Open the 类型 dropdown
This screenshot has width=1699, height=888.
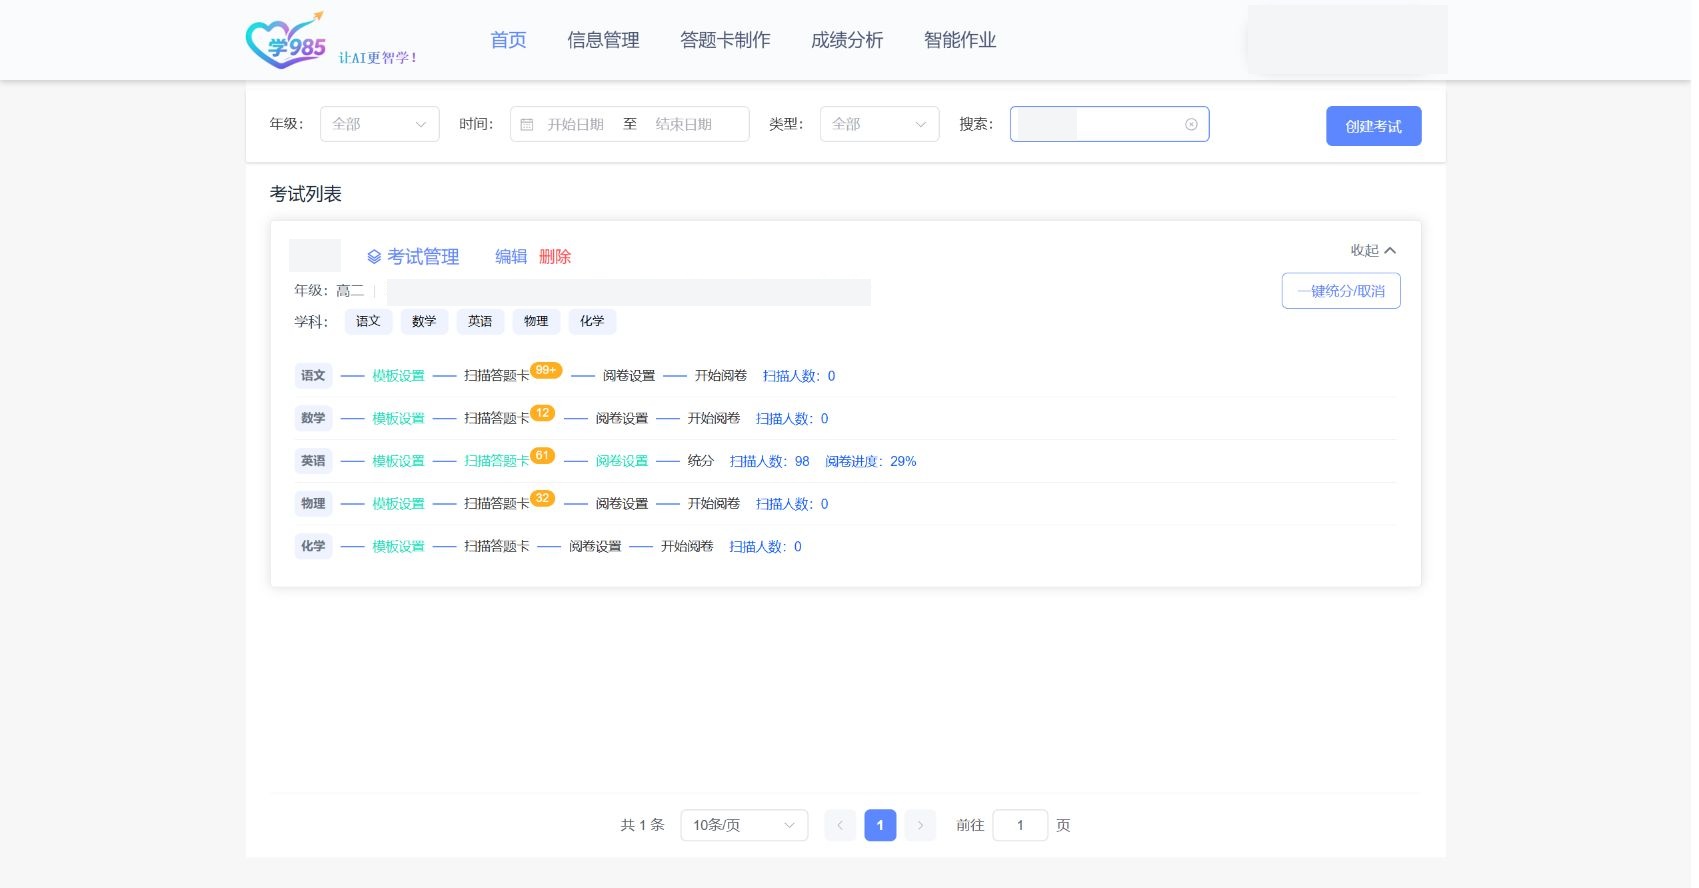point(880,124)
